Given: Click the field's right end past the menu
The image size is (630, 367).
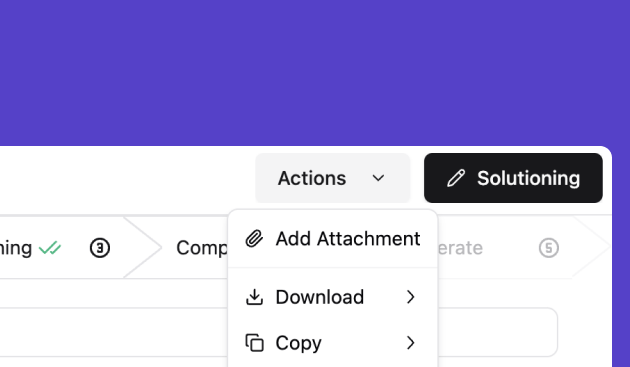Looking at the screenshot, I should click(x=497, y=332).
